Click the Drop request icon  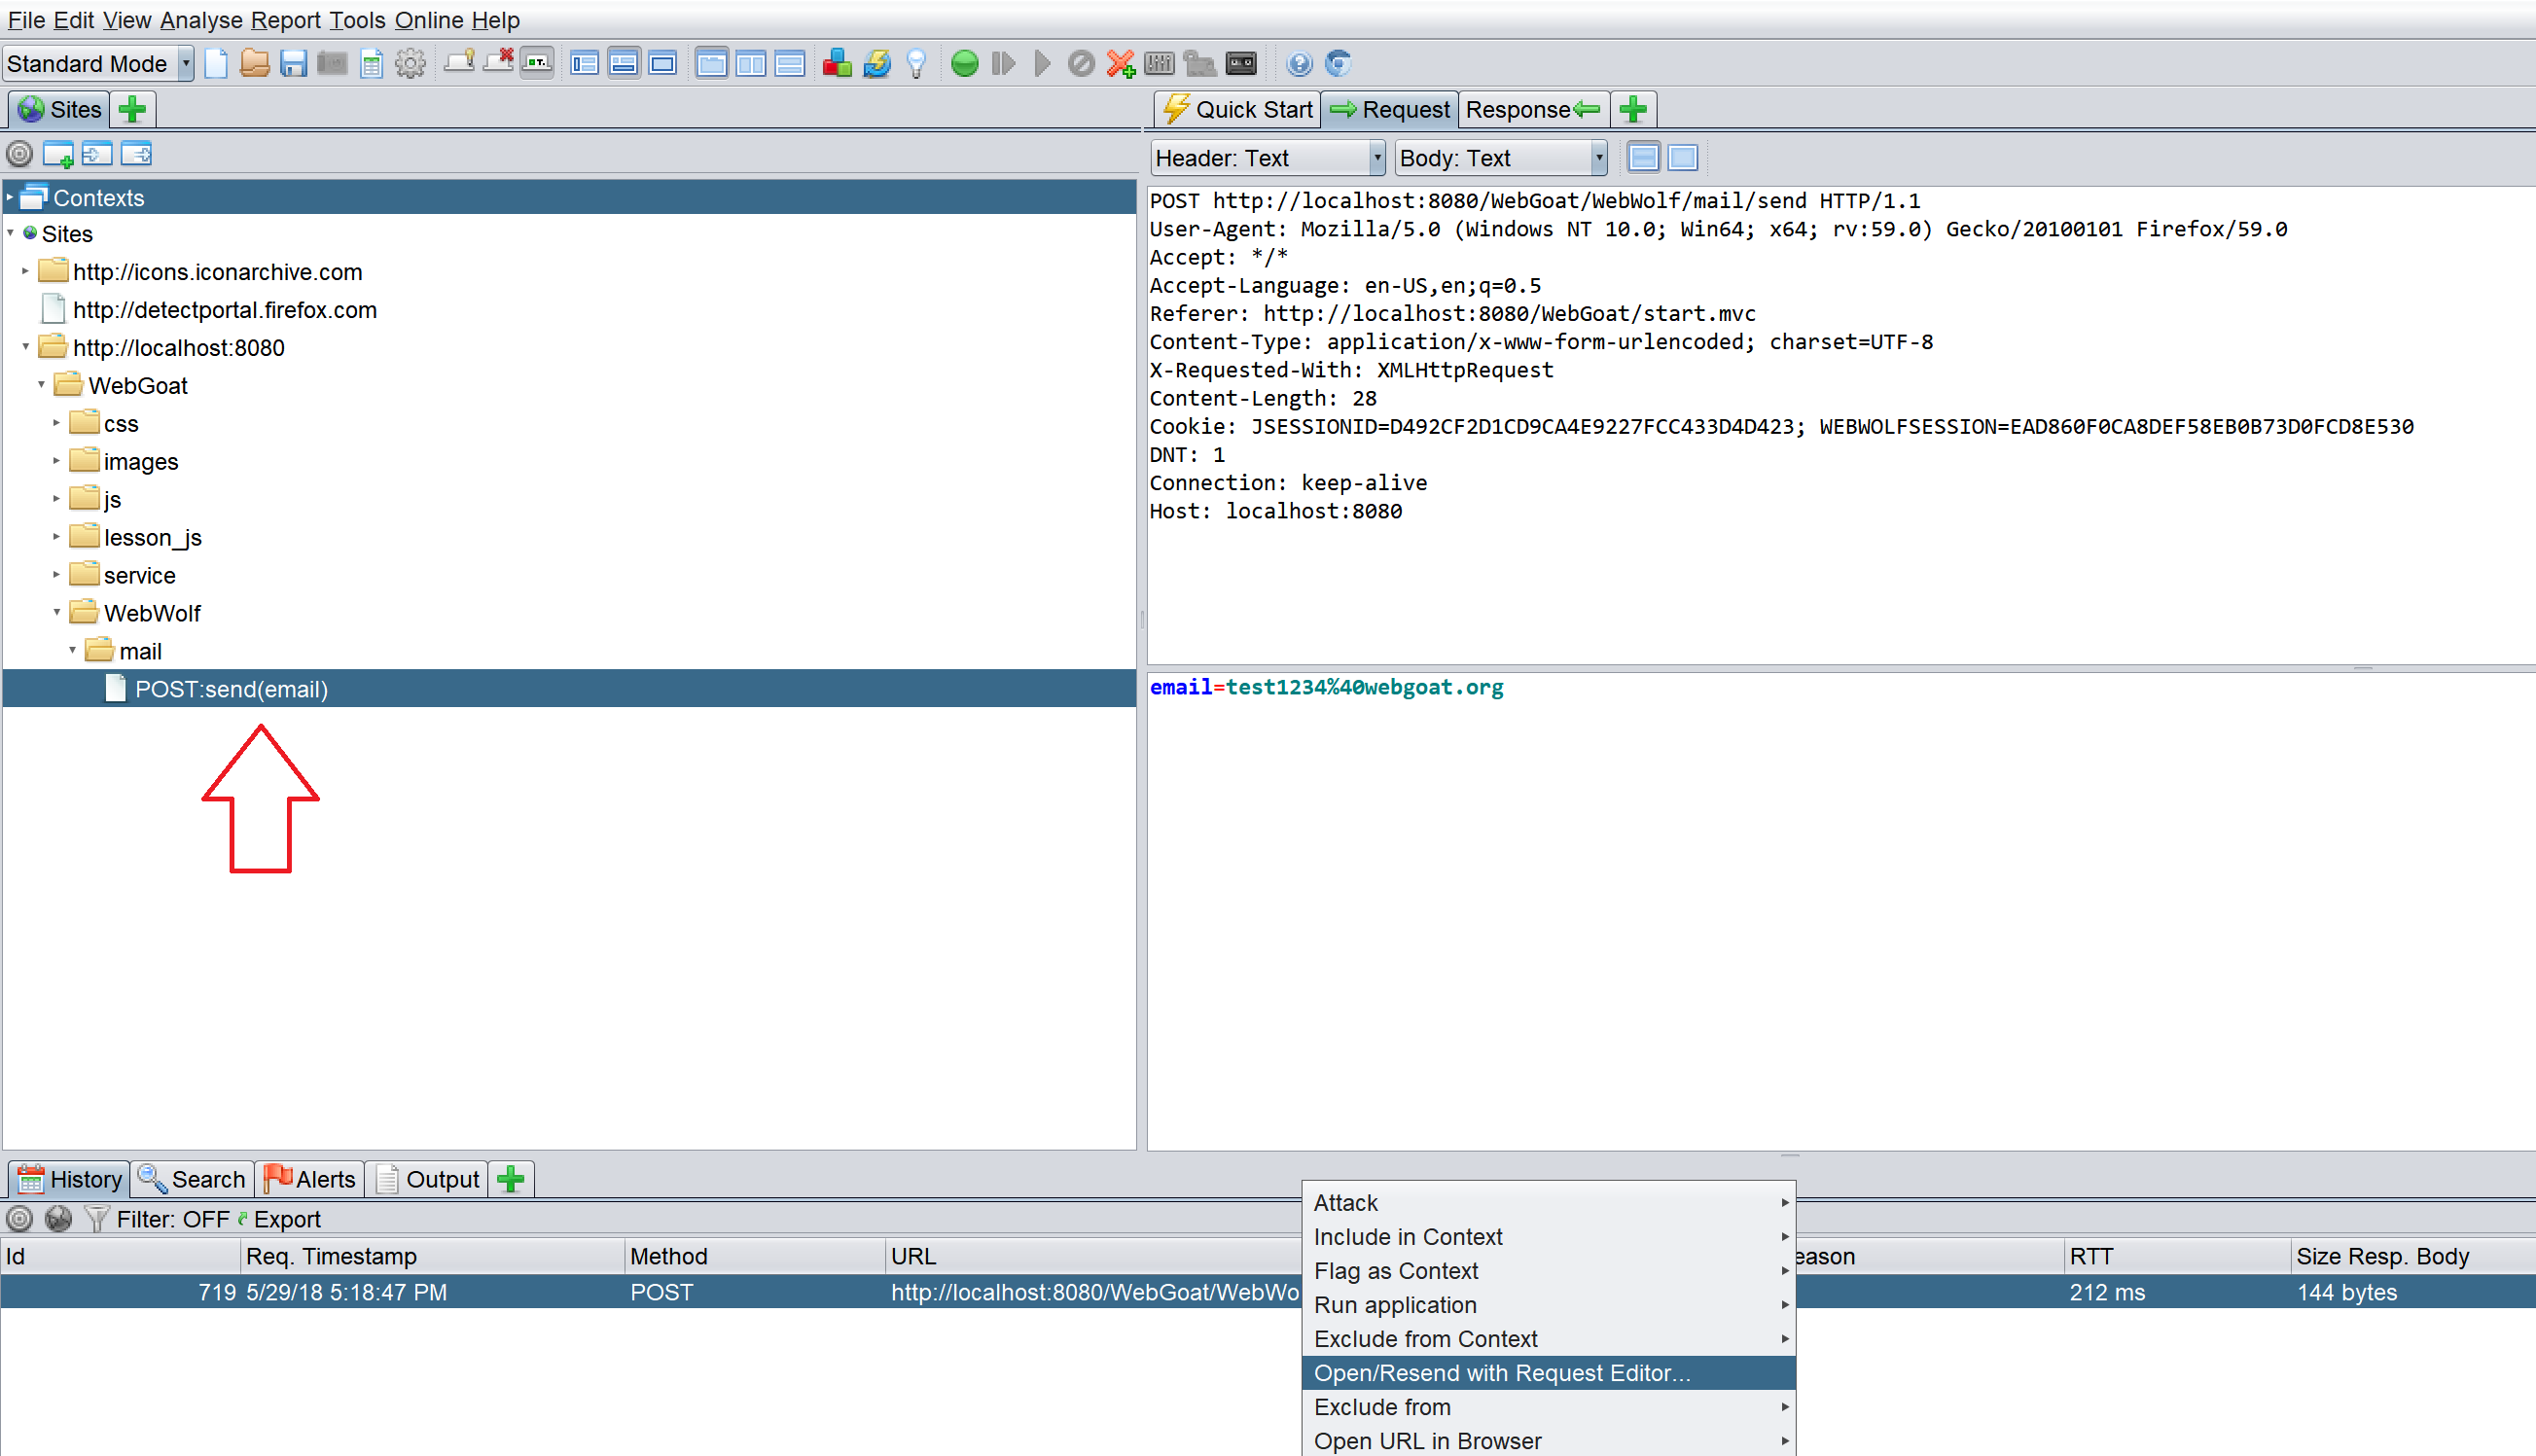[x=1081, y=64]
